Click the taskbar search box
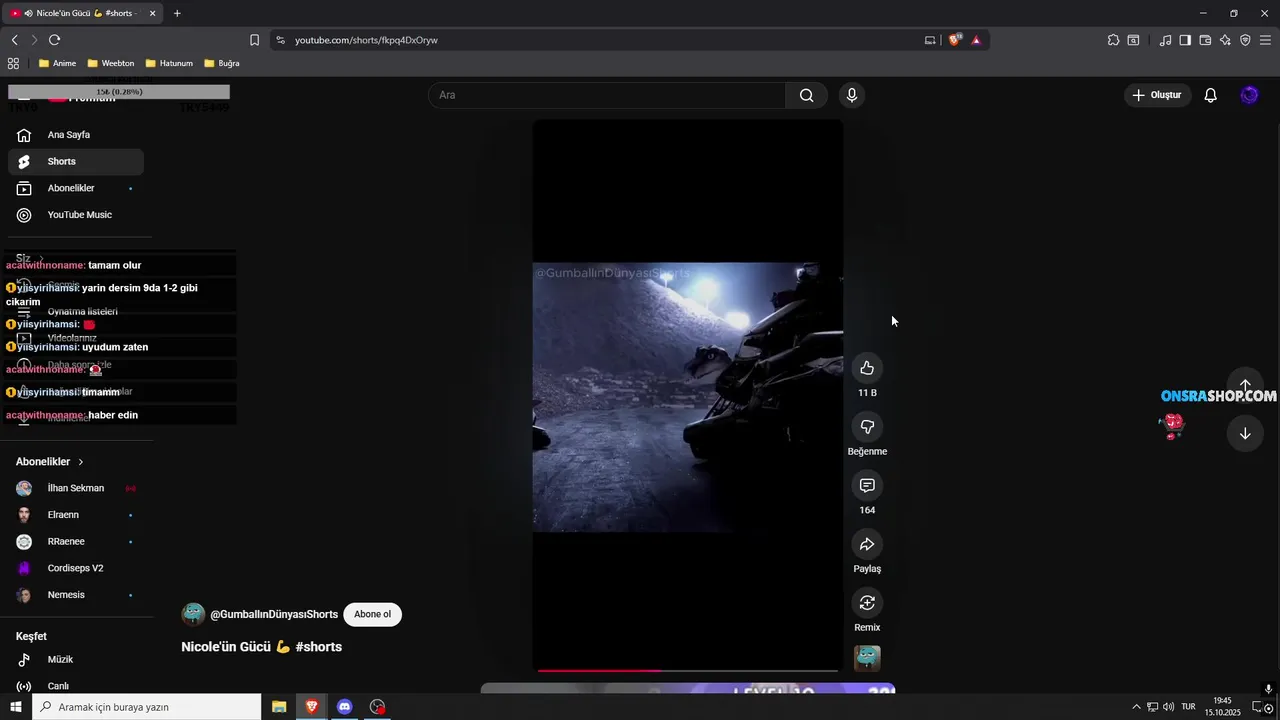This screenshot has height=720, width=1280. 147,707
